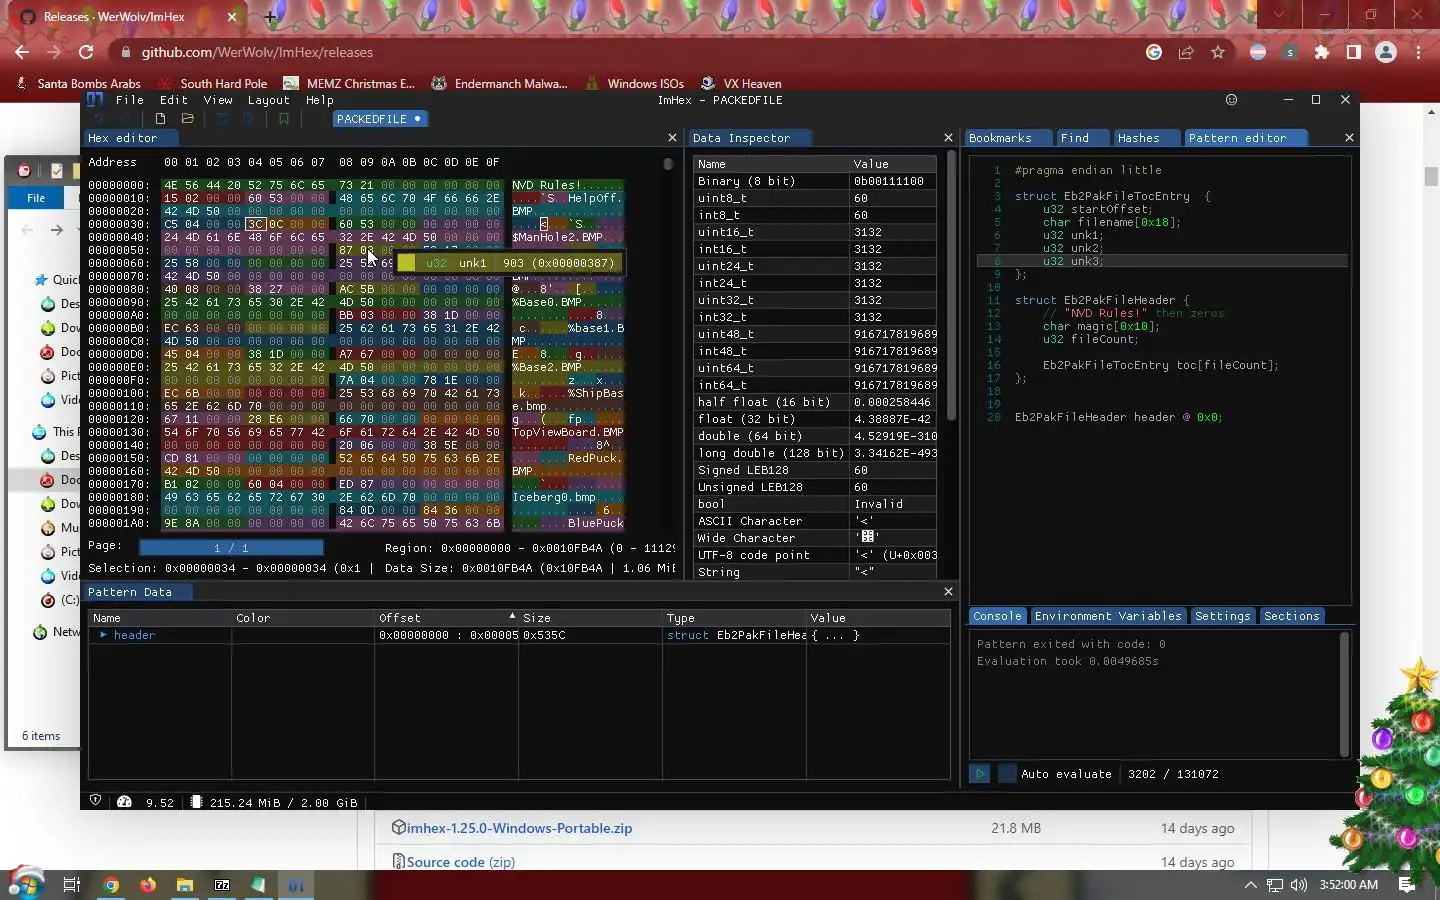Open Chrome side panel icon
This screenshot has height=900, width=1440.
(1354, 52)
